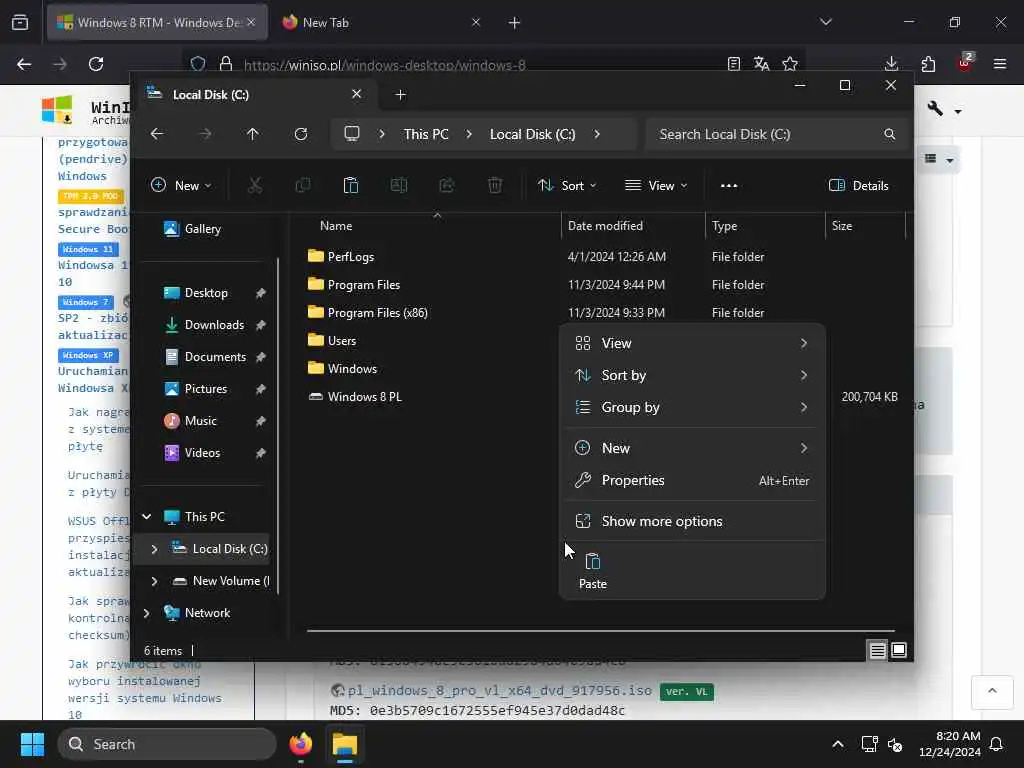Click the PC monitor icon in address bar

(x=352, y=134)
